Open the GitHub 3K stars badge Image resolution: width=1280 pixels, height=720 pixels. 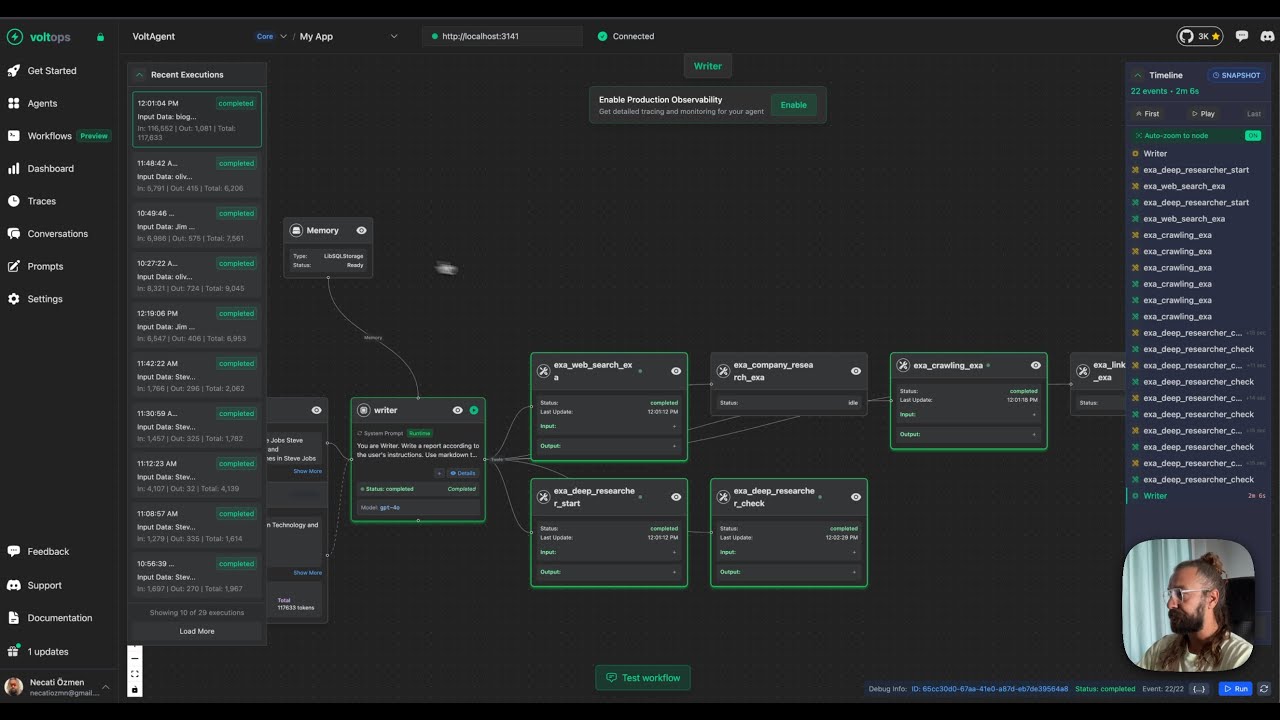click(1200, 36)
